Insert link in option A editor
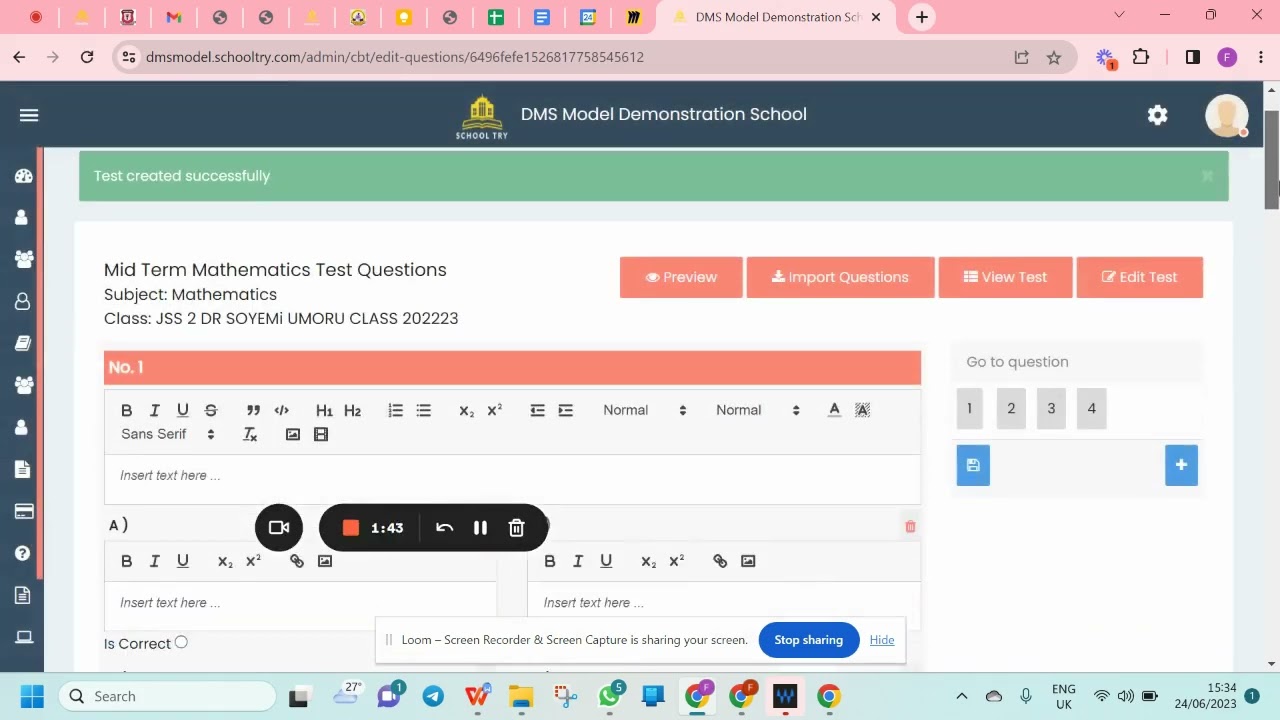Viewport: 1280px width, 720px height. pyautogui.click(x=296, y=561)
